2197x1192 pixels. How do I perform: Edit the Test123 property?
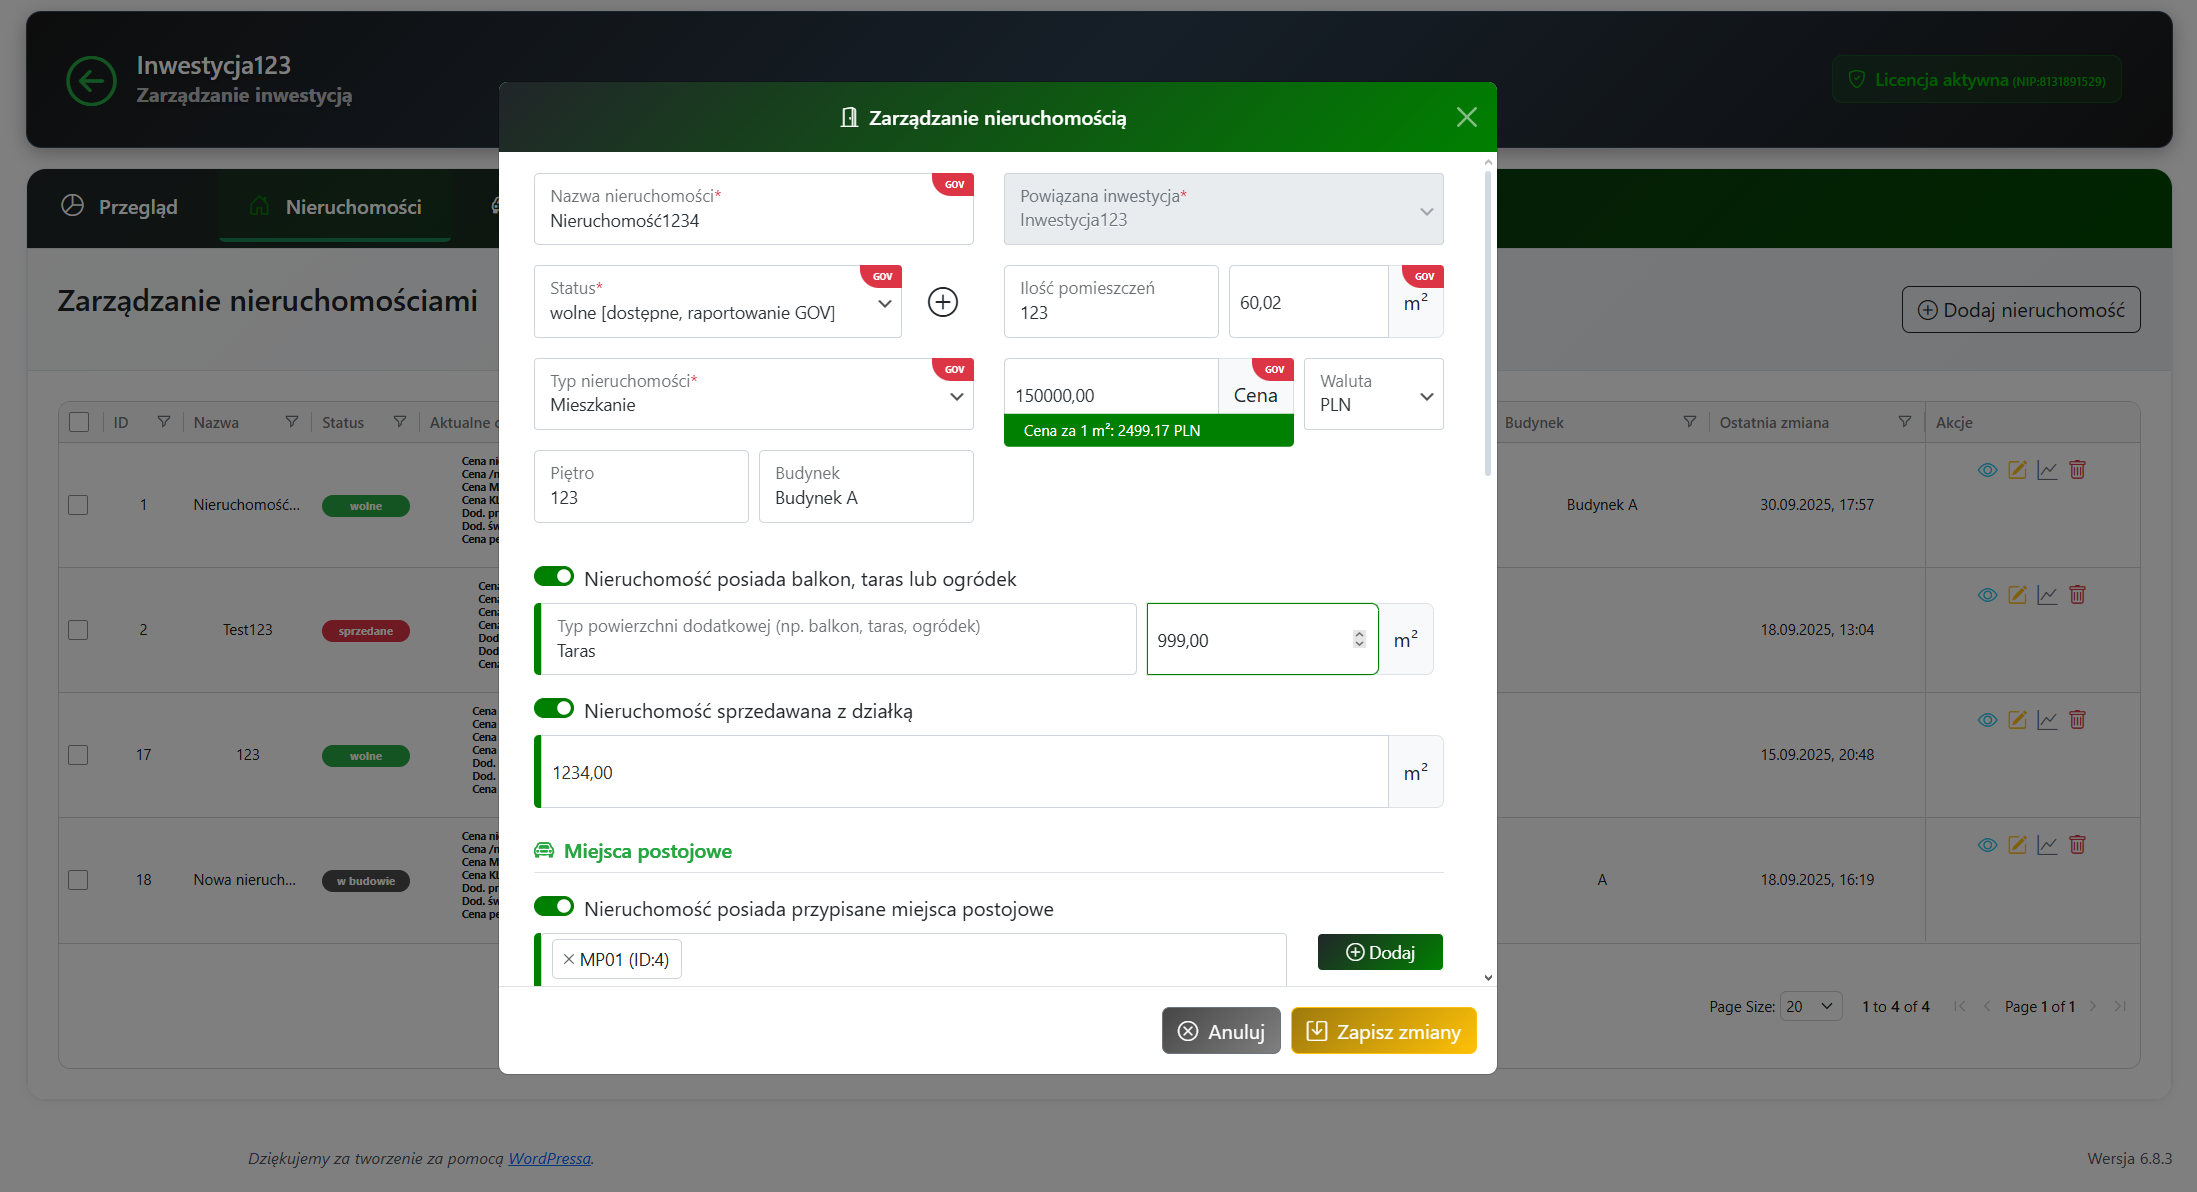[2018, 594]
